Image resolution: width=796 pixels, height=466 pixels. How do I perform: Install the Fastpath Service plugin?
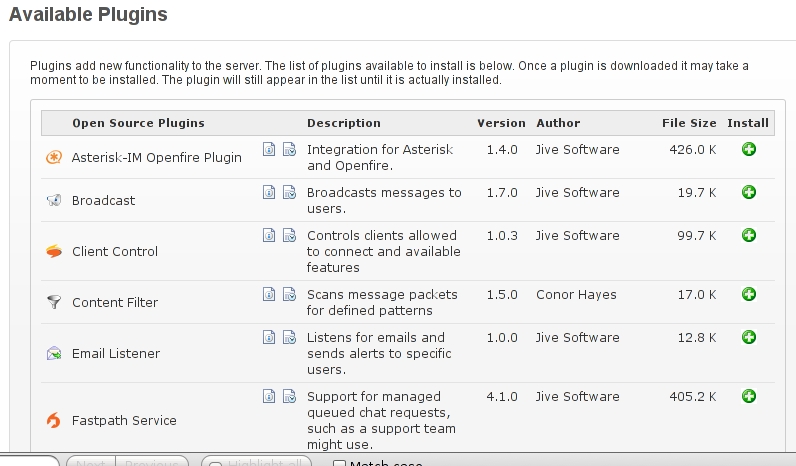(x=748, y=396)
